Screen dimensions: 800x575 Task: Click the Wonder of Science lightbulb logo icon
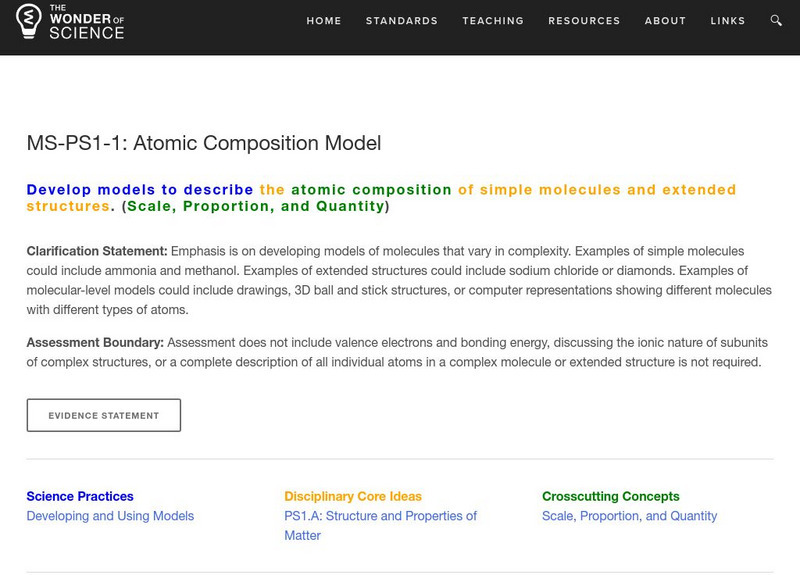tap(30, 21)
